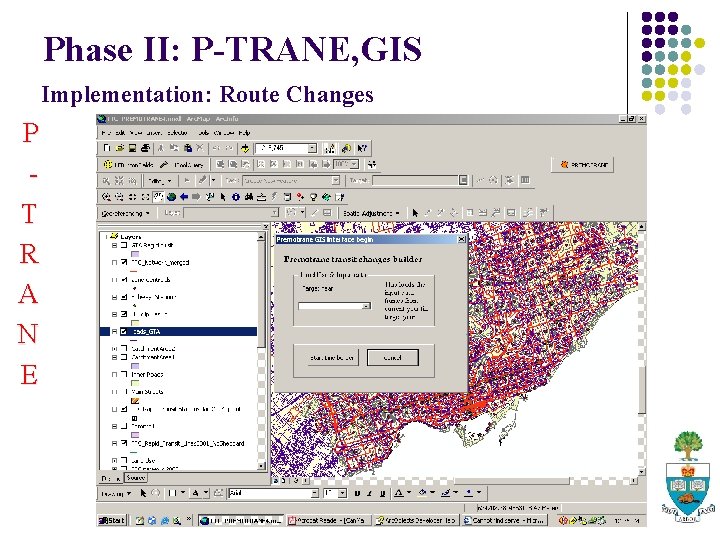Select the Measure tool icon

[261, 197]
